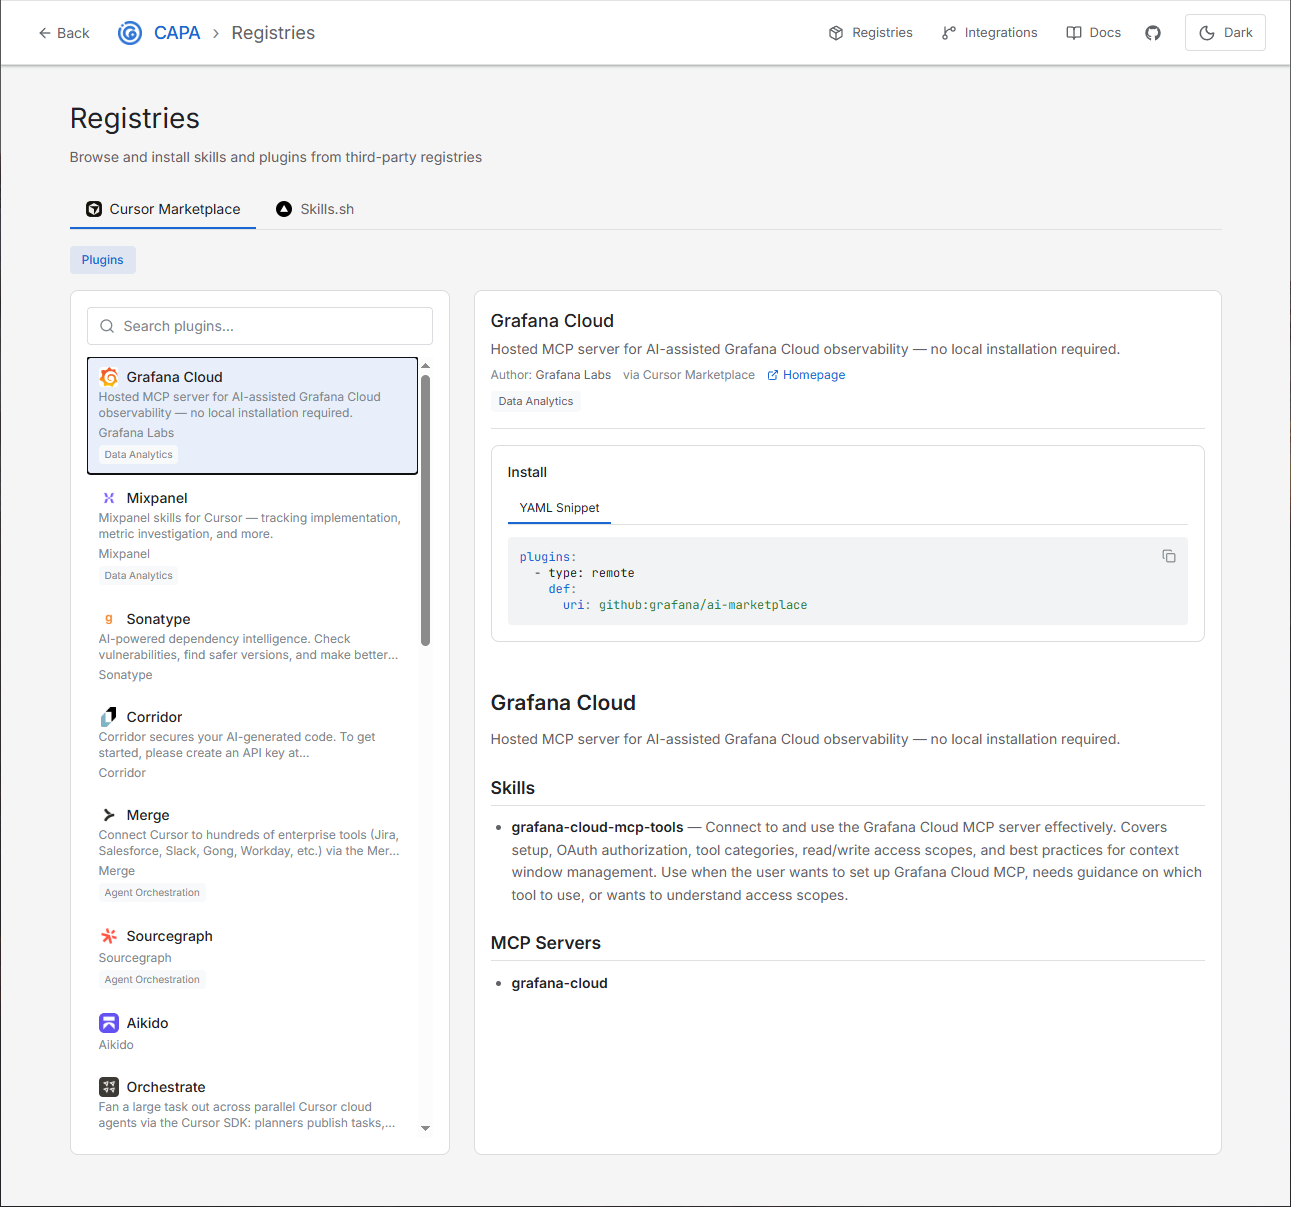The height and width of the screenshot is (1207, 1291).
Task: Toggle Dark theme button
Action: [1225, 33]
